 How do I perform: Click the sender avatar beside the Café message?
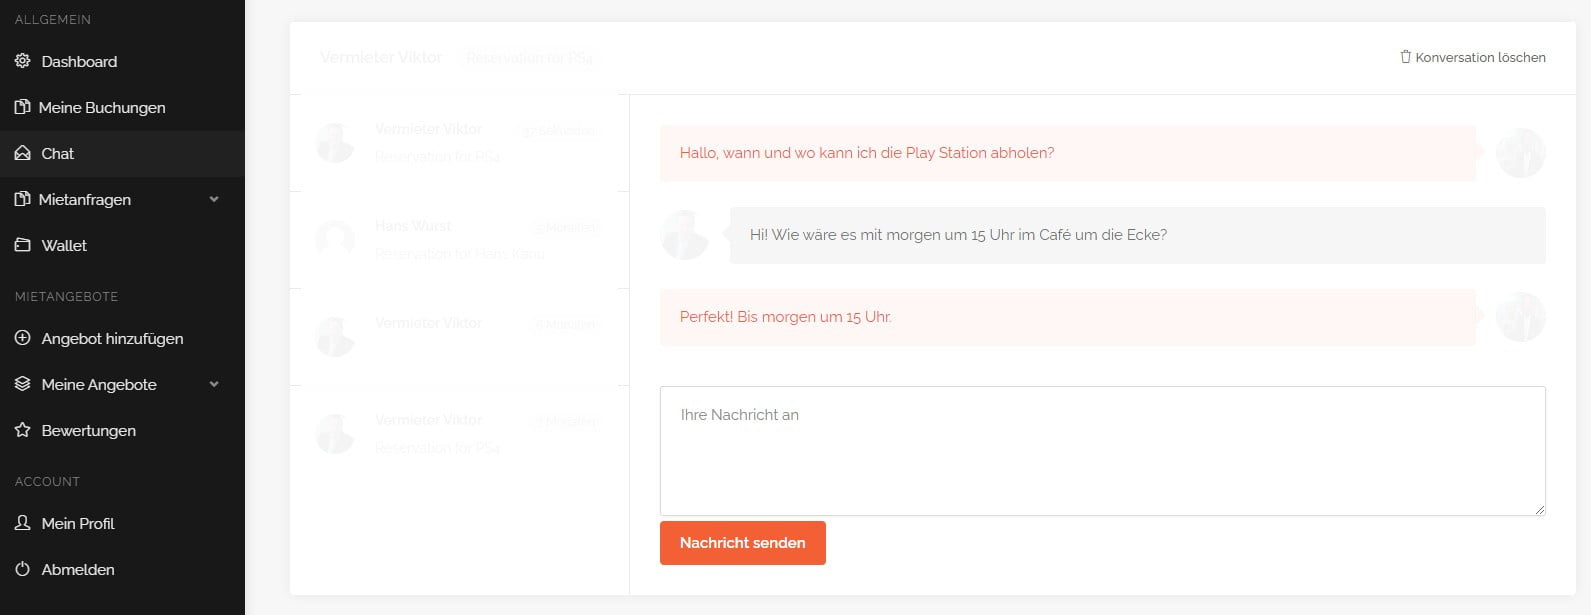(685, 235)
